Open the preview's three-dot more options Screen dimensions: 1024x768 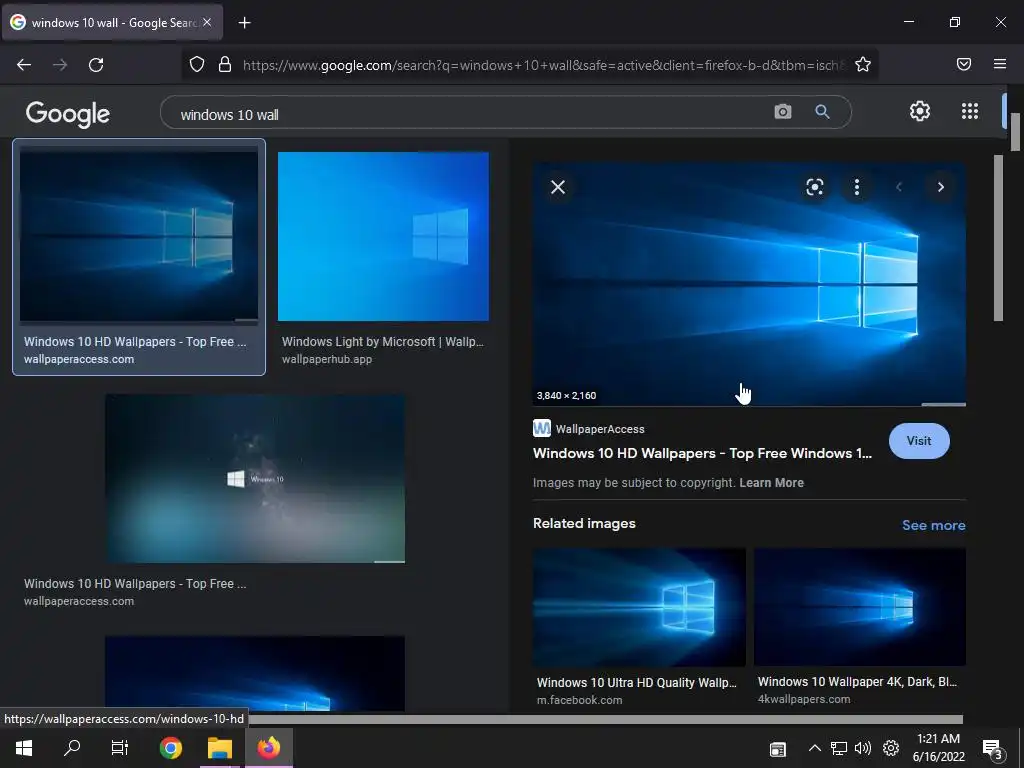click(857, 187)
